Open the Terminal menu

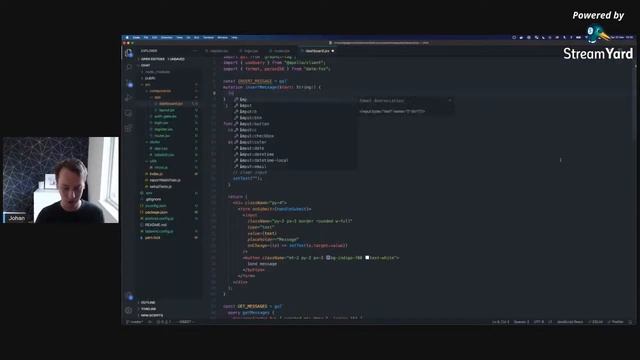[208, 38]
